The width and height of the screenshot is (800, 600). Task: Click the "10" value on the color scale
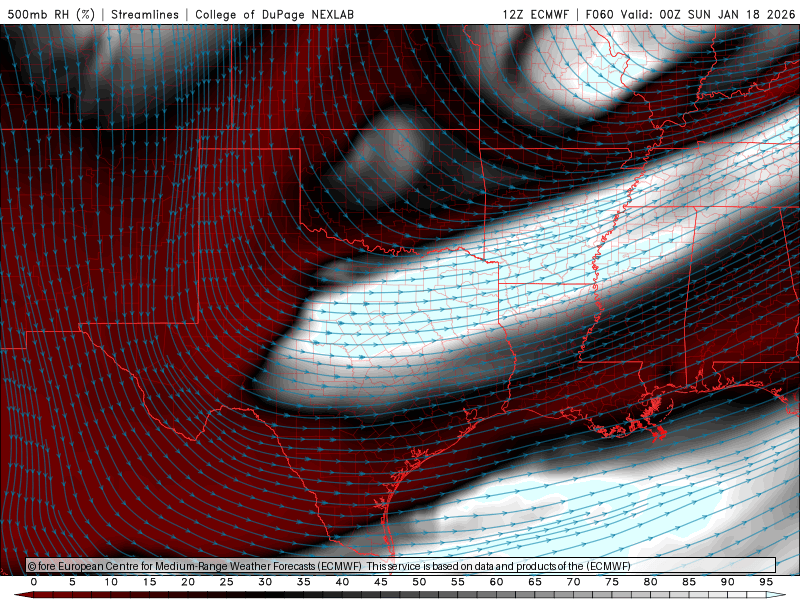tap(111, 582)
